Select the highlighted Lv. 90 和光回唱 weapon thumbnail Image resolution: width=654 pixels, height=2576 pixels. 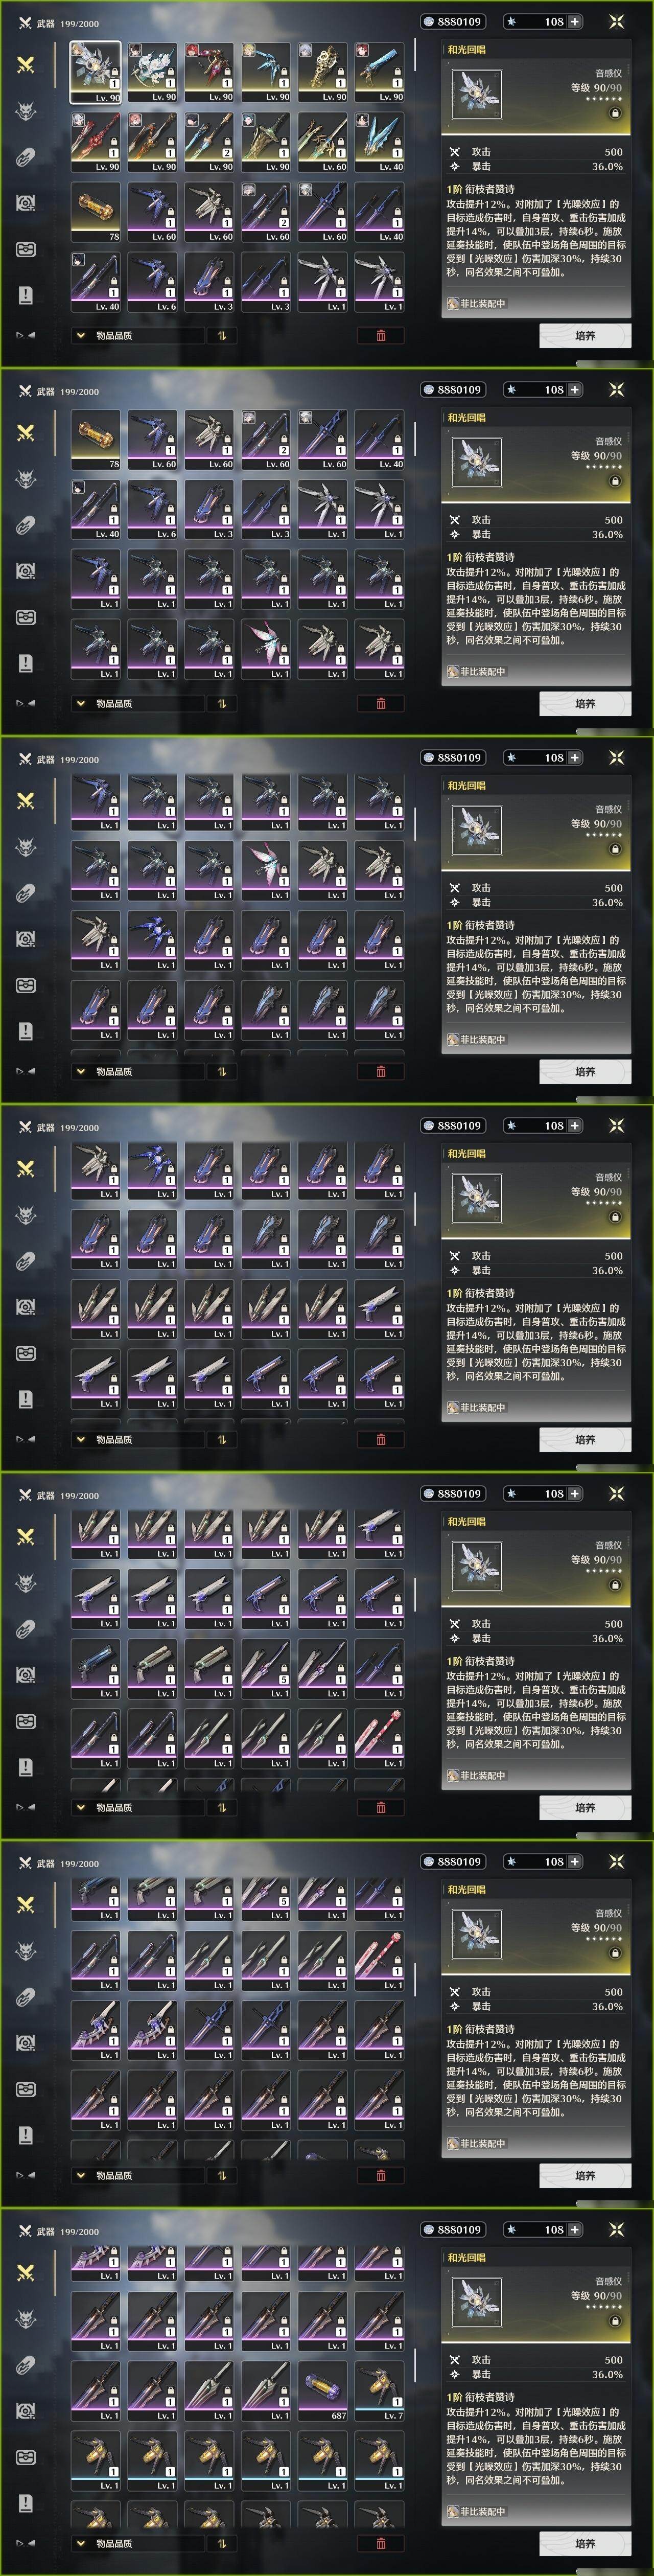click(96, 72)
